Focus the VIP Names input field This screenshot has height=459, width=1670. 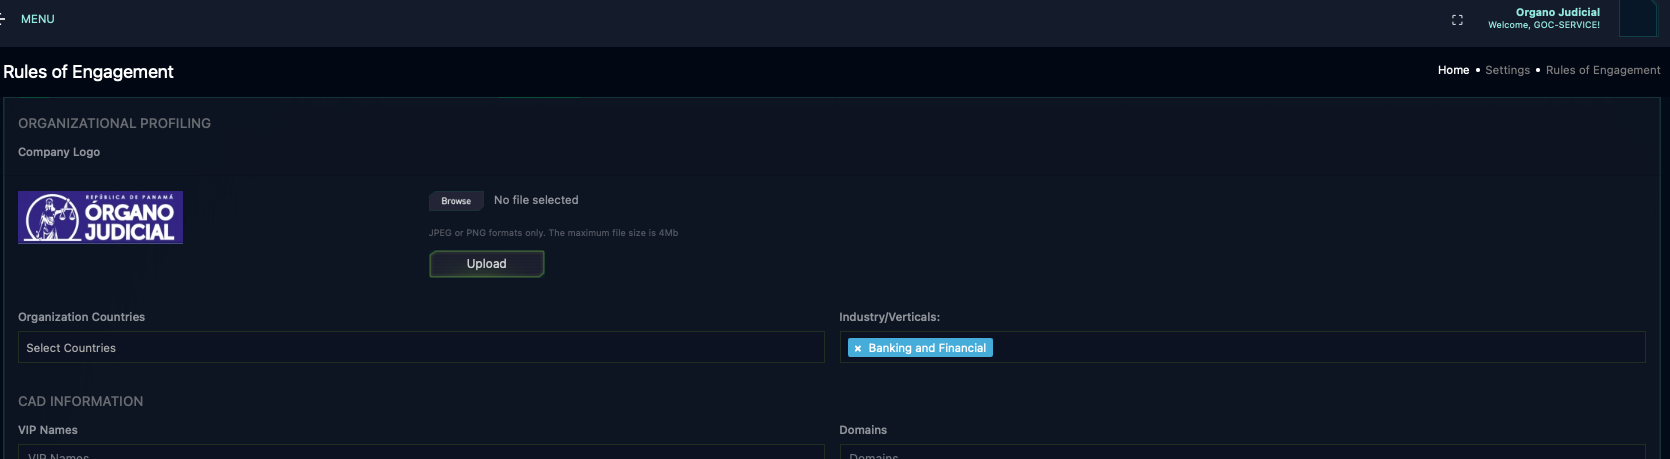point(420,453)
